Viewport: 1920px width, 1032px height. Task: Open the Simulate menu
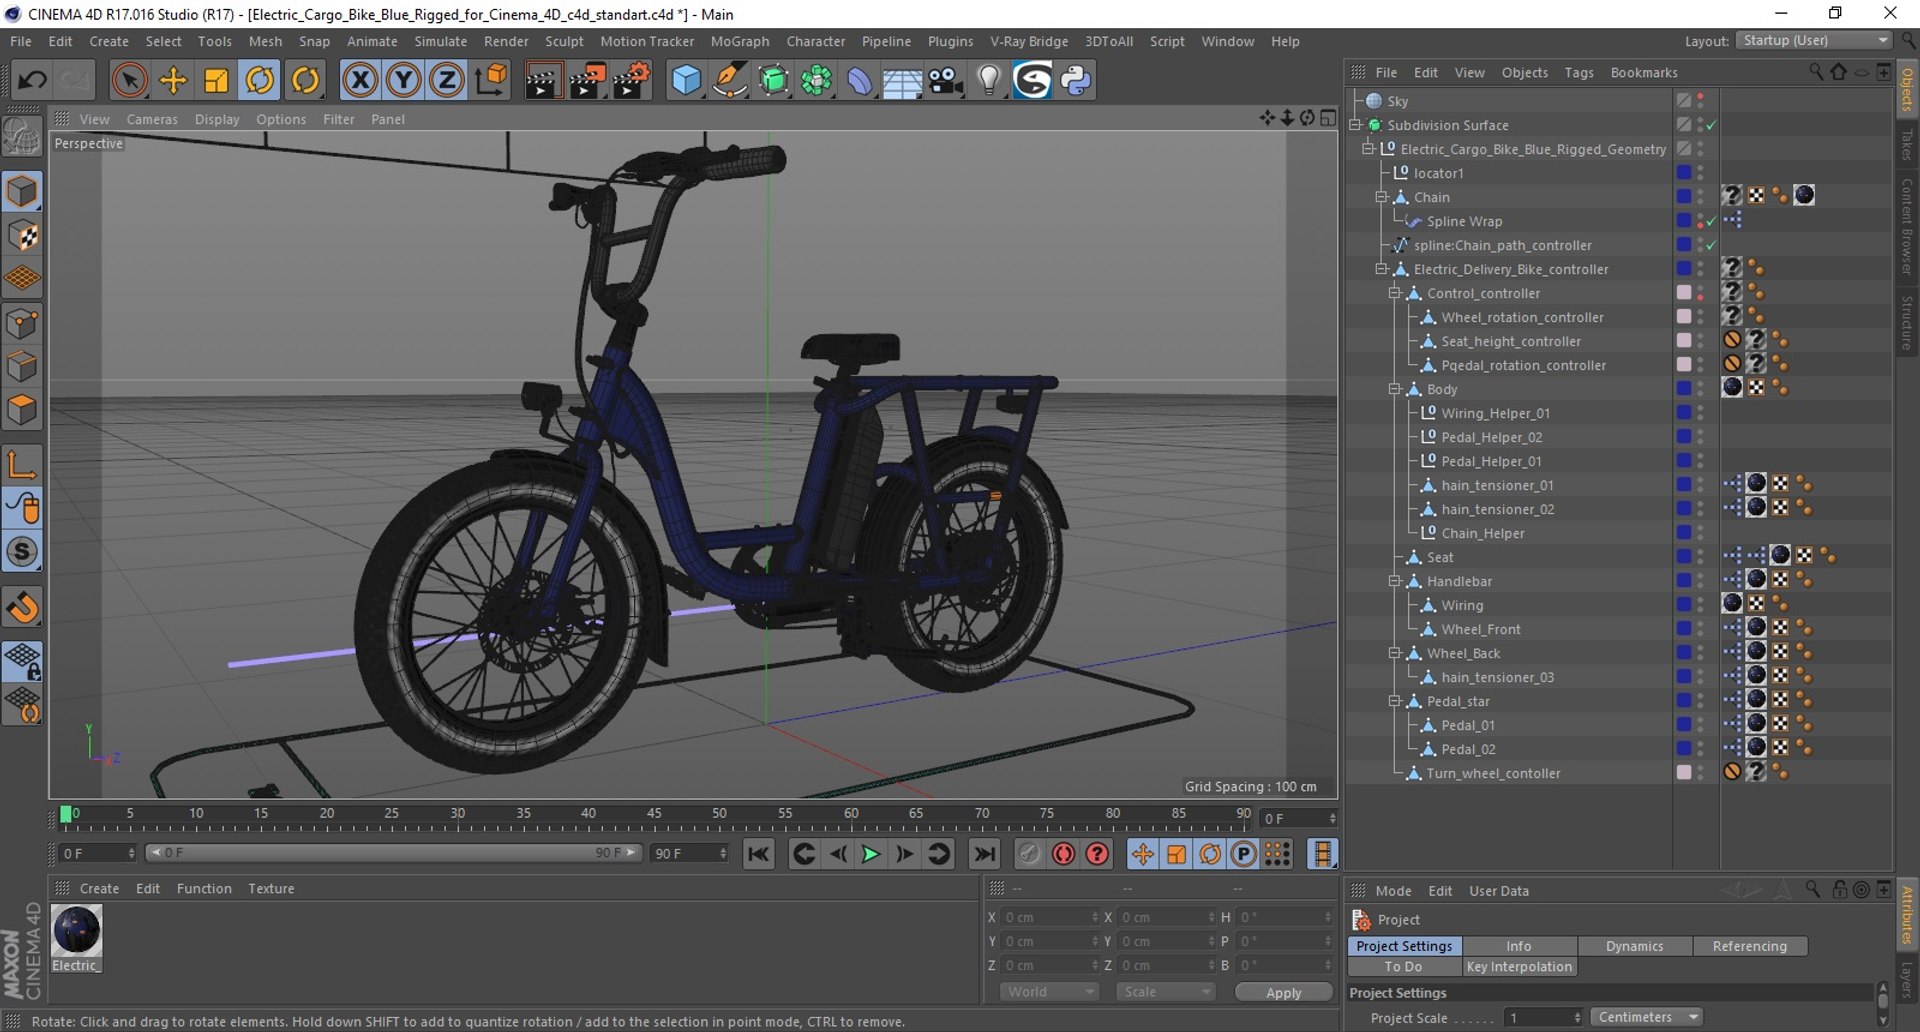tap(441, 41)
